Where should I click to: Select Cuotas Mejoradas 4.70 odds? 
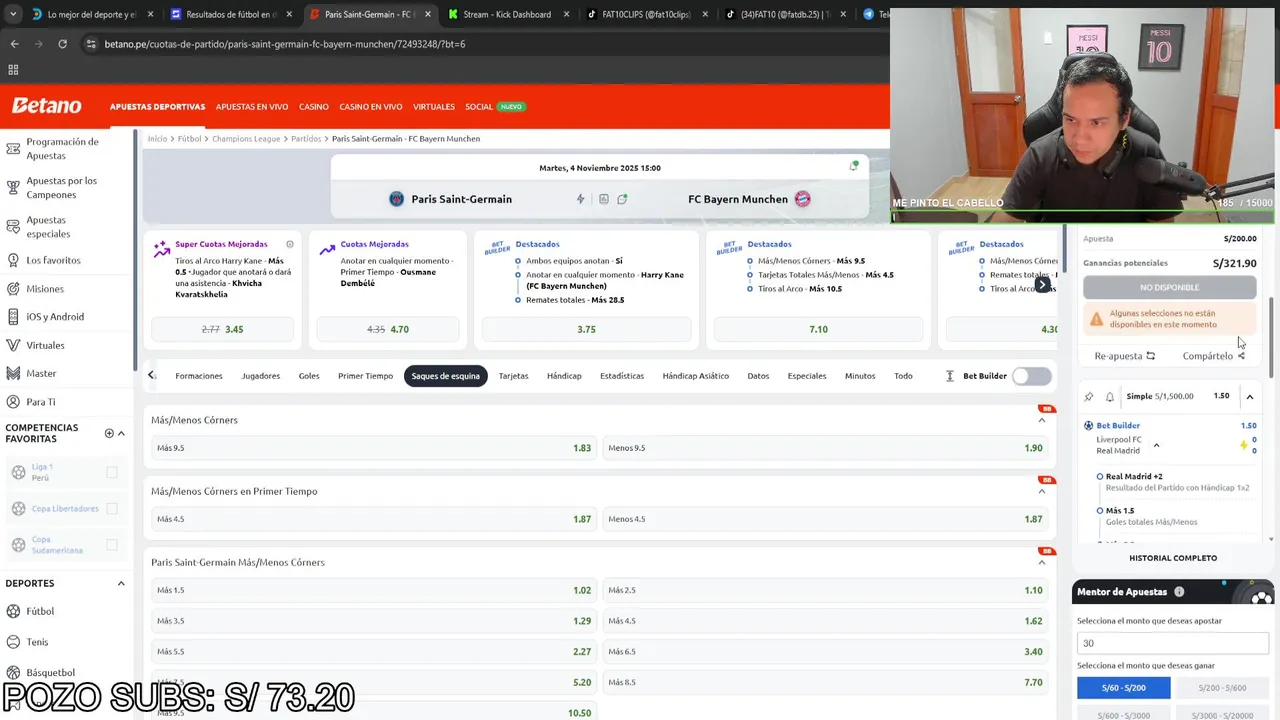click(x=388, y=329)
